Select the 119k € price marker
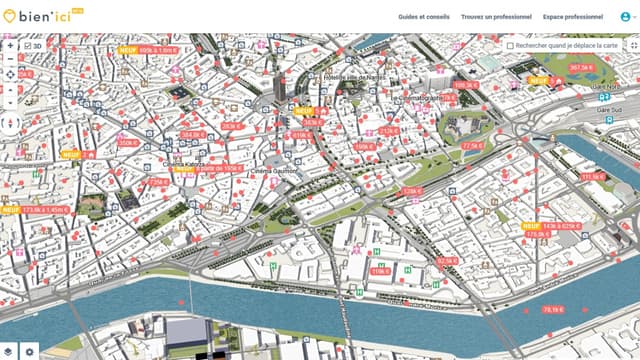640x360 pixels. click(x=380, y=271)
